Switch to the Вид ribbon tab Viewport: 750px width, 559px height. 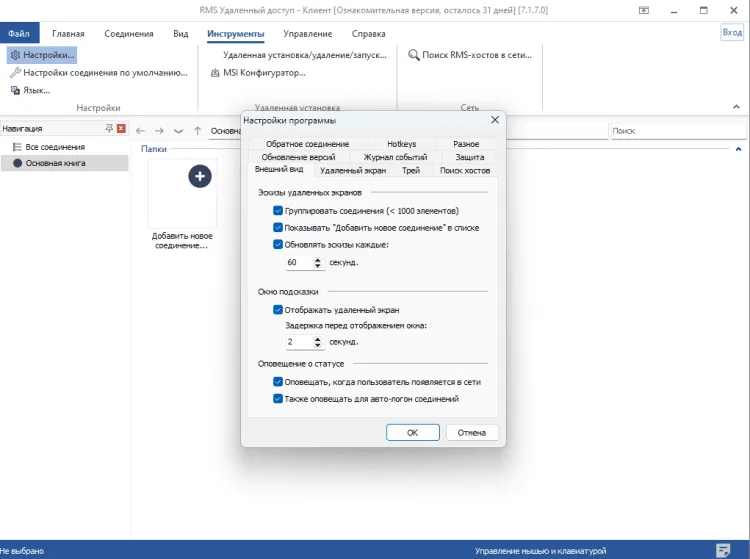180,33
